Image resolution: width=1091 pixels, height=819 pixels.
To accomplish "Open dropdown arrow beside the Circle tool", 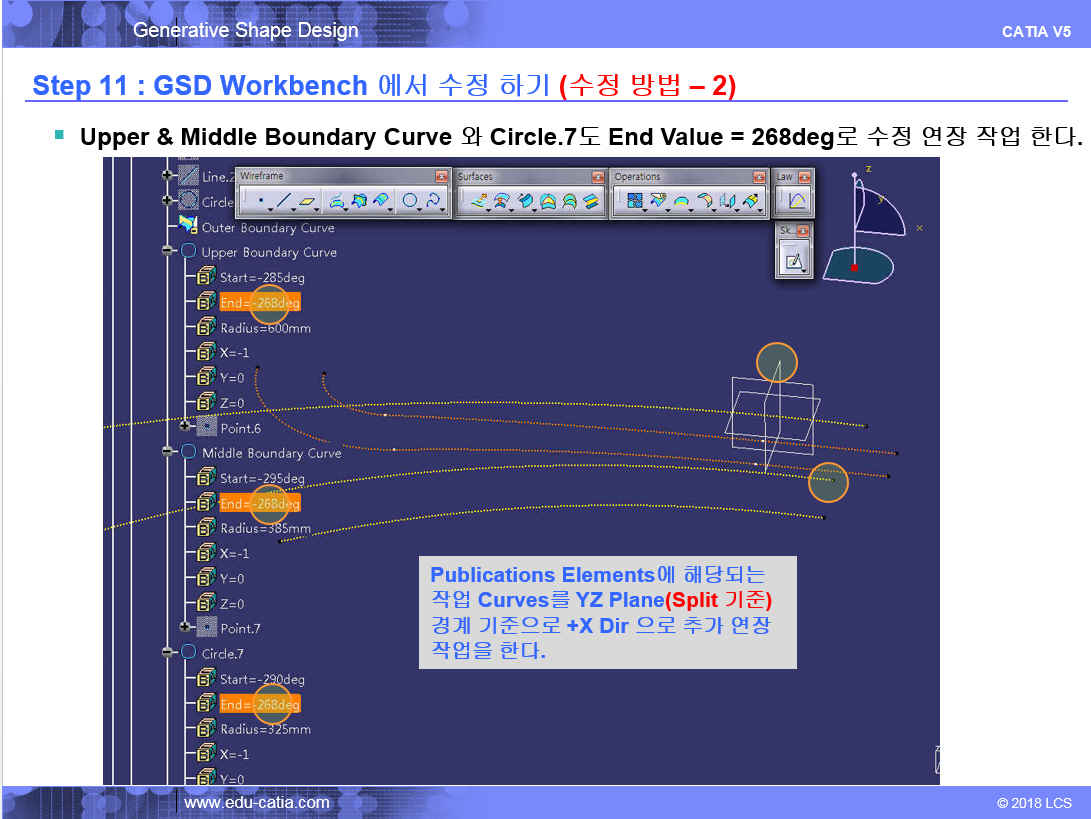I will pyautogui.click(x=421, y=210).
